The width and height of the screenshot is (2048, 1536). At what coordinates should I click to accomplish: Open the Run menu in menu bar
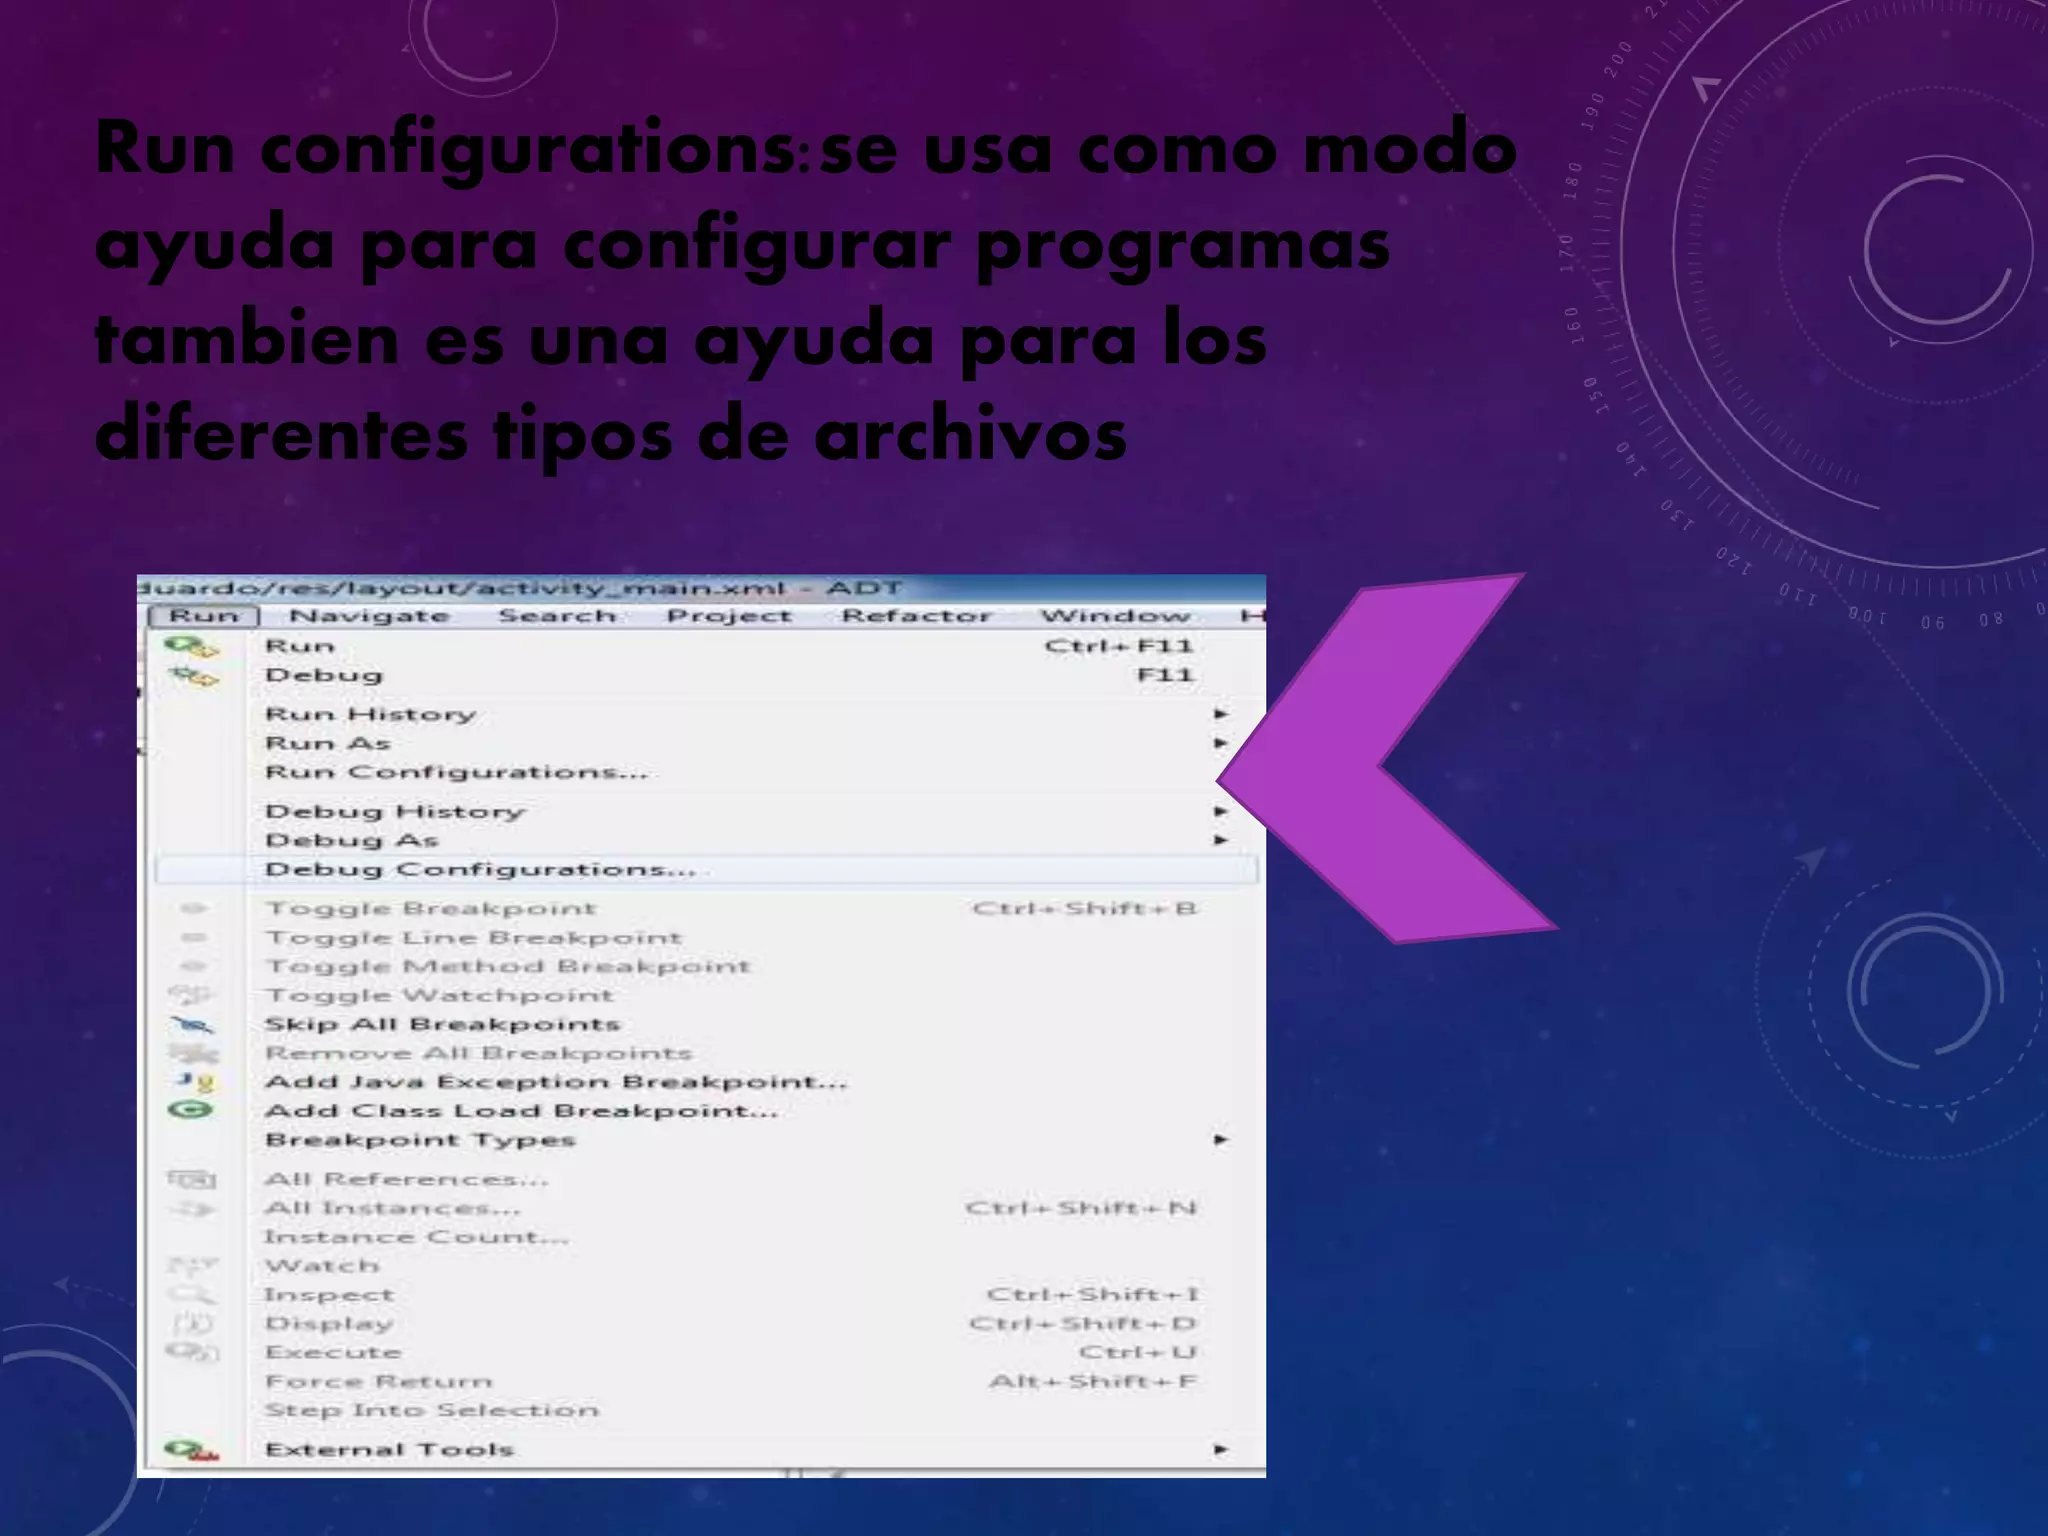pos(204,616)
